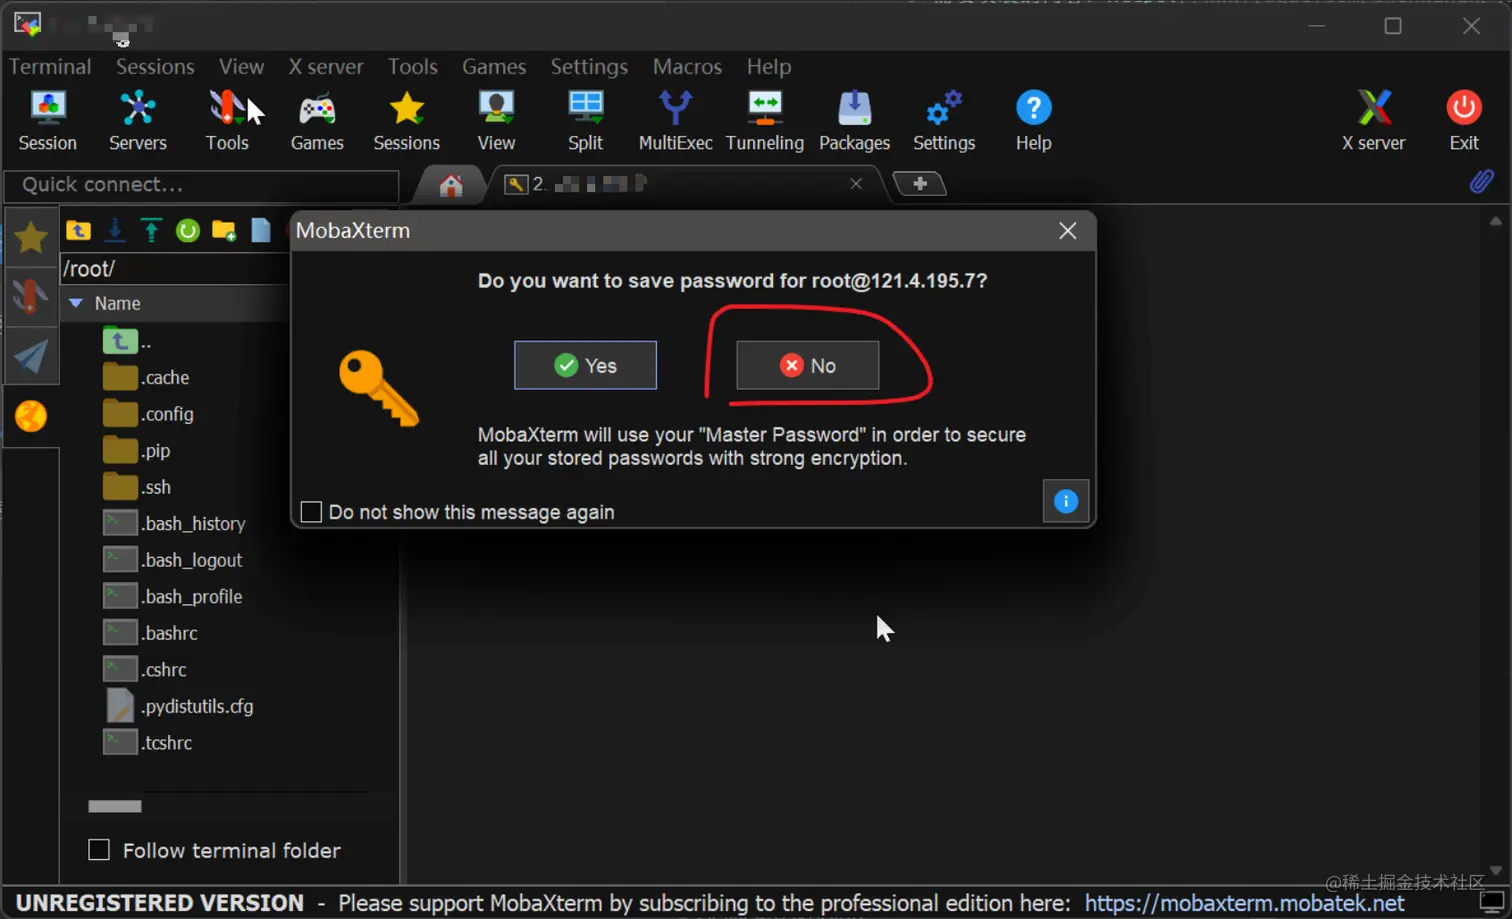Select the .ssh folder
1512x919 pixels.
[138, 487]
